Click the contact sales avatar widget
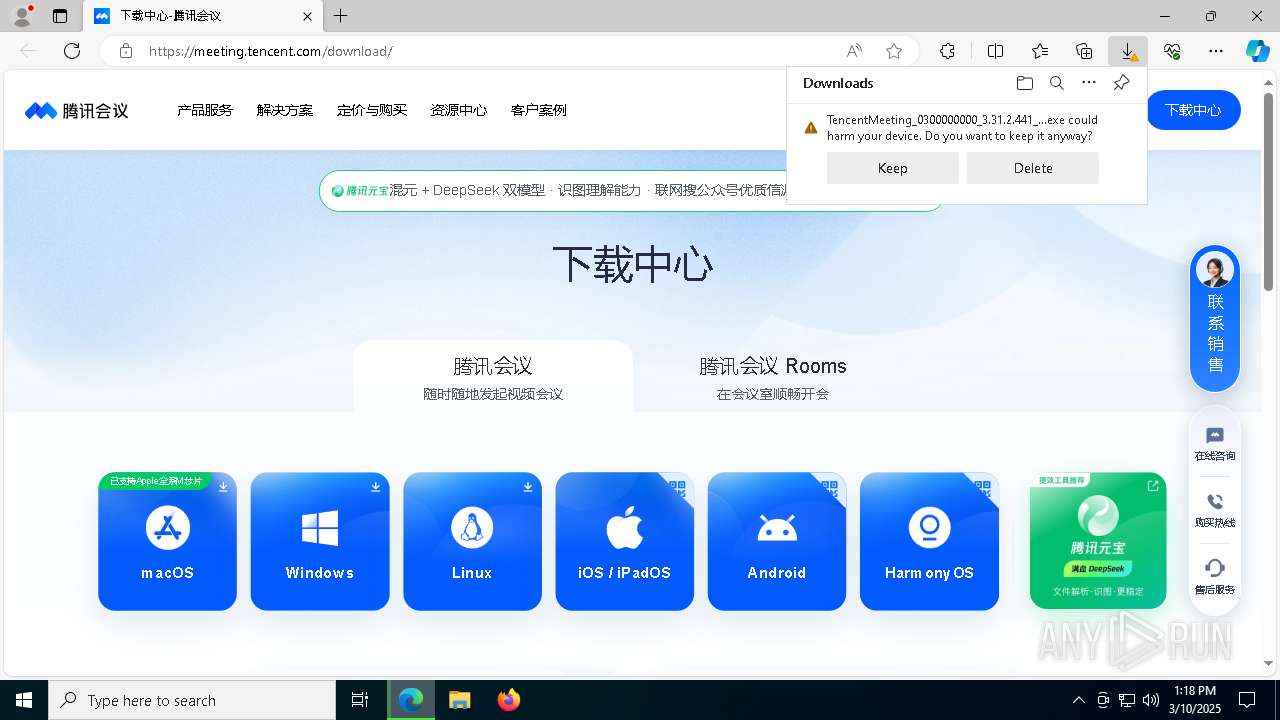This screenshot has width=1280, height=720. (x=1215, y=318)
